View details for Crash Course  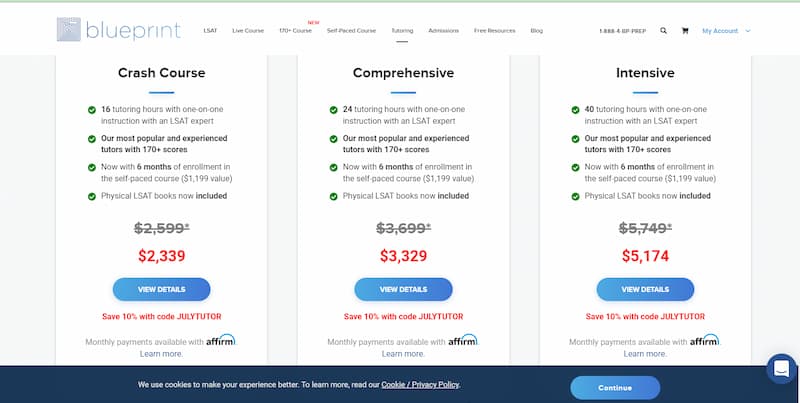point(161,289)
